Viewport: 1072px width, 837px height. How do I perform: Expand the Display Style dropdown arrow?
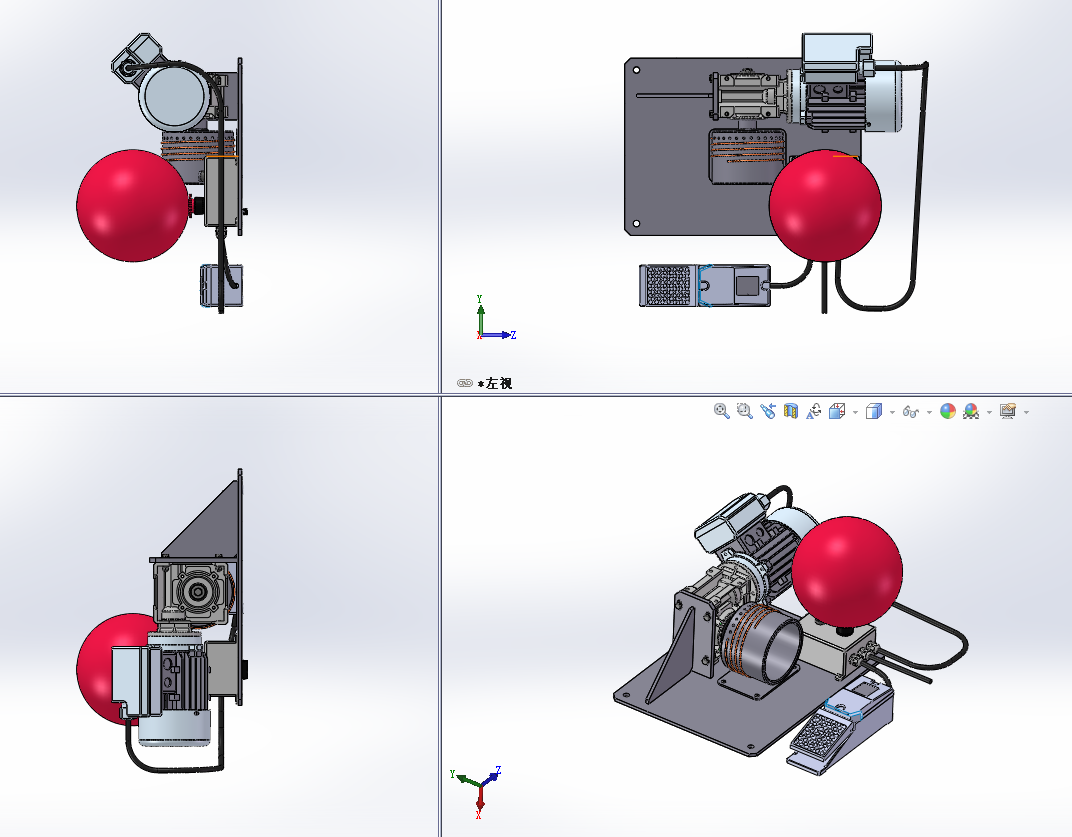coord(892,412)
